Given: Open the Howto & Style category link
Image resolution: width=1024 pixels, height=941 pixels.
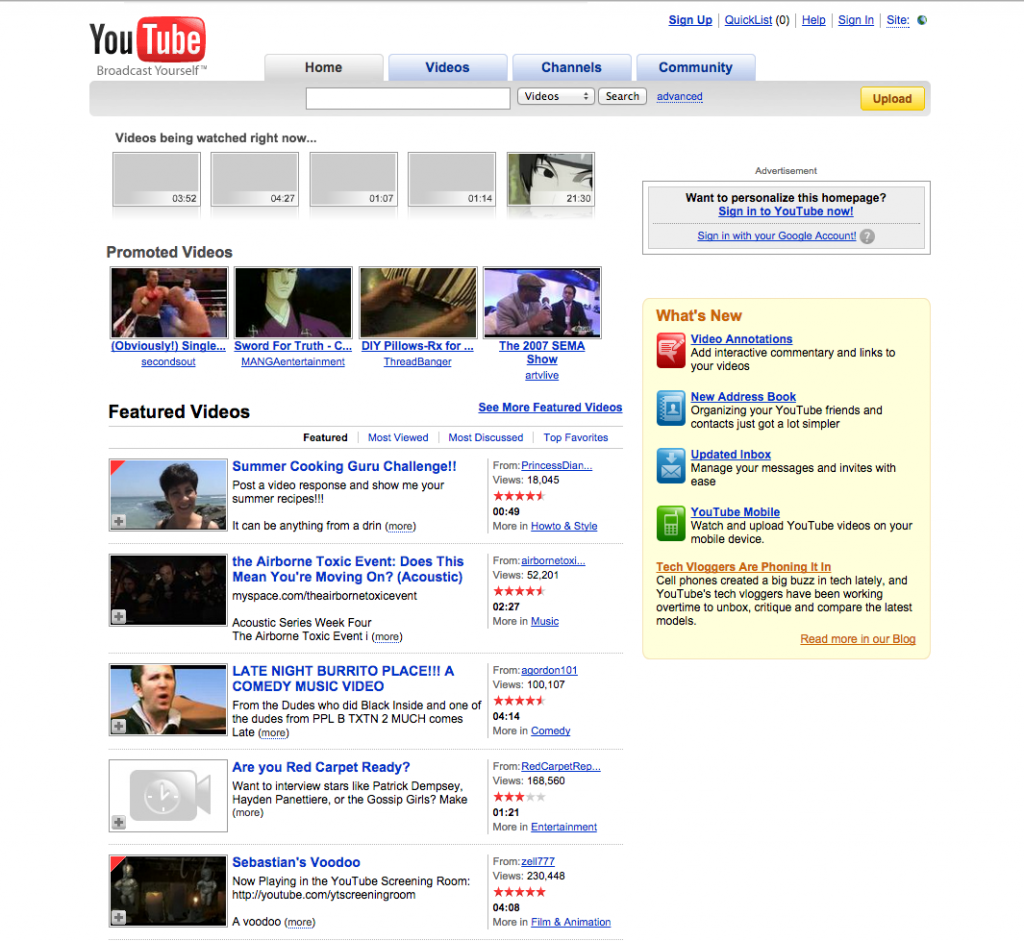Looking at the screenshot, I should pos(564,526).
